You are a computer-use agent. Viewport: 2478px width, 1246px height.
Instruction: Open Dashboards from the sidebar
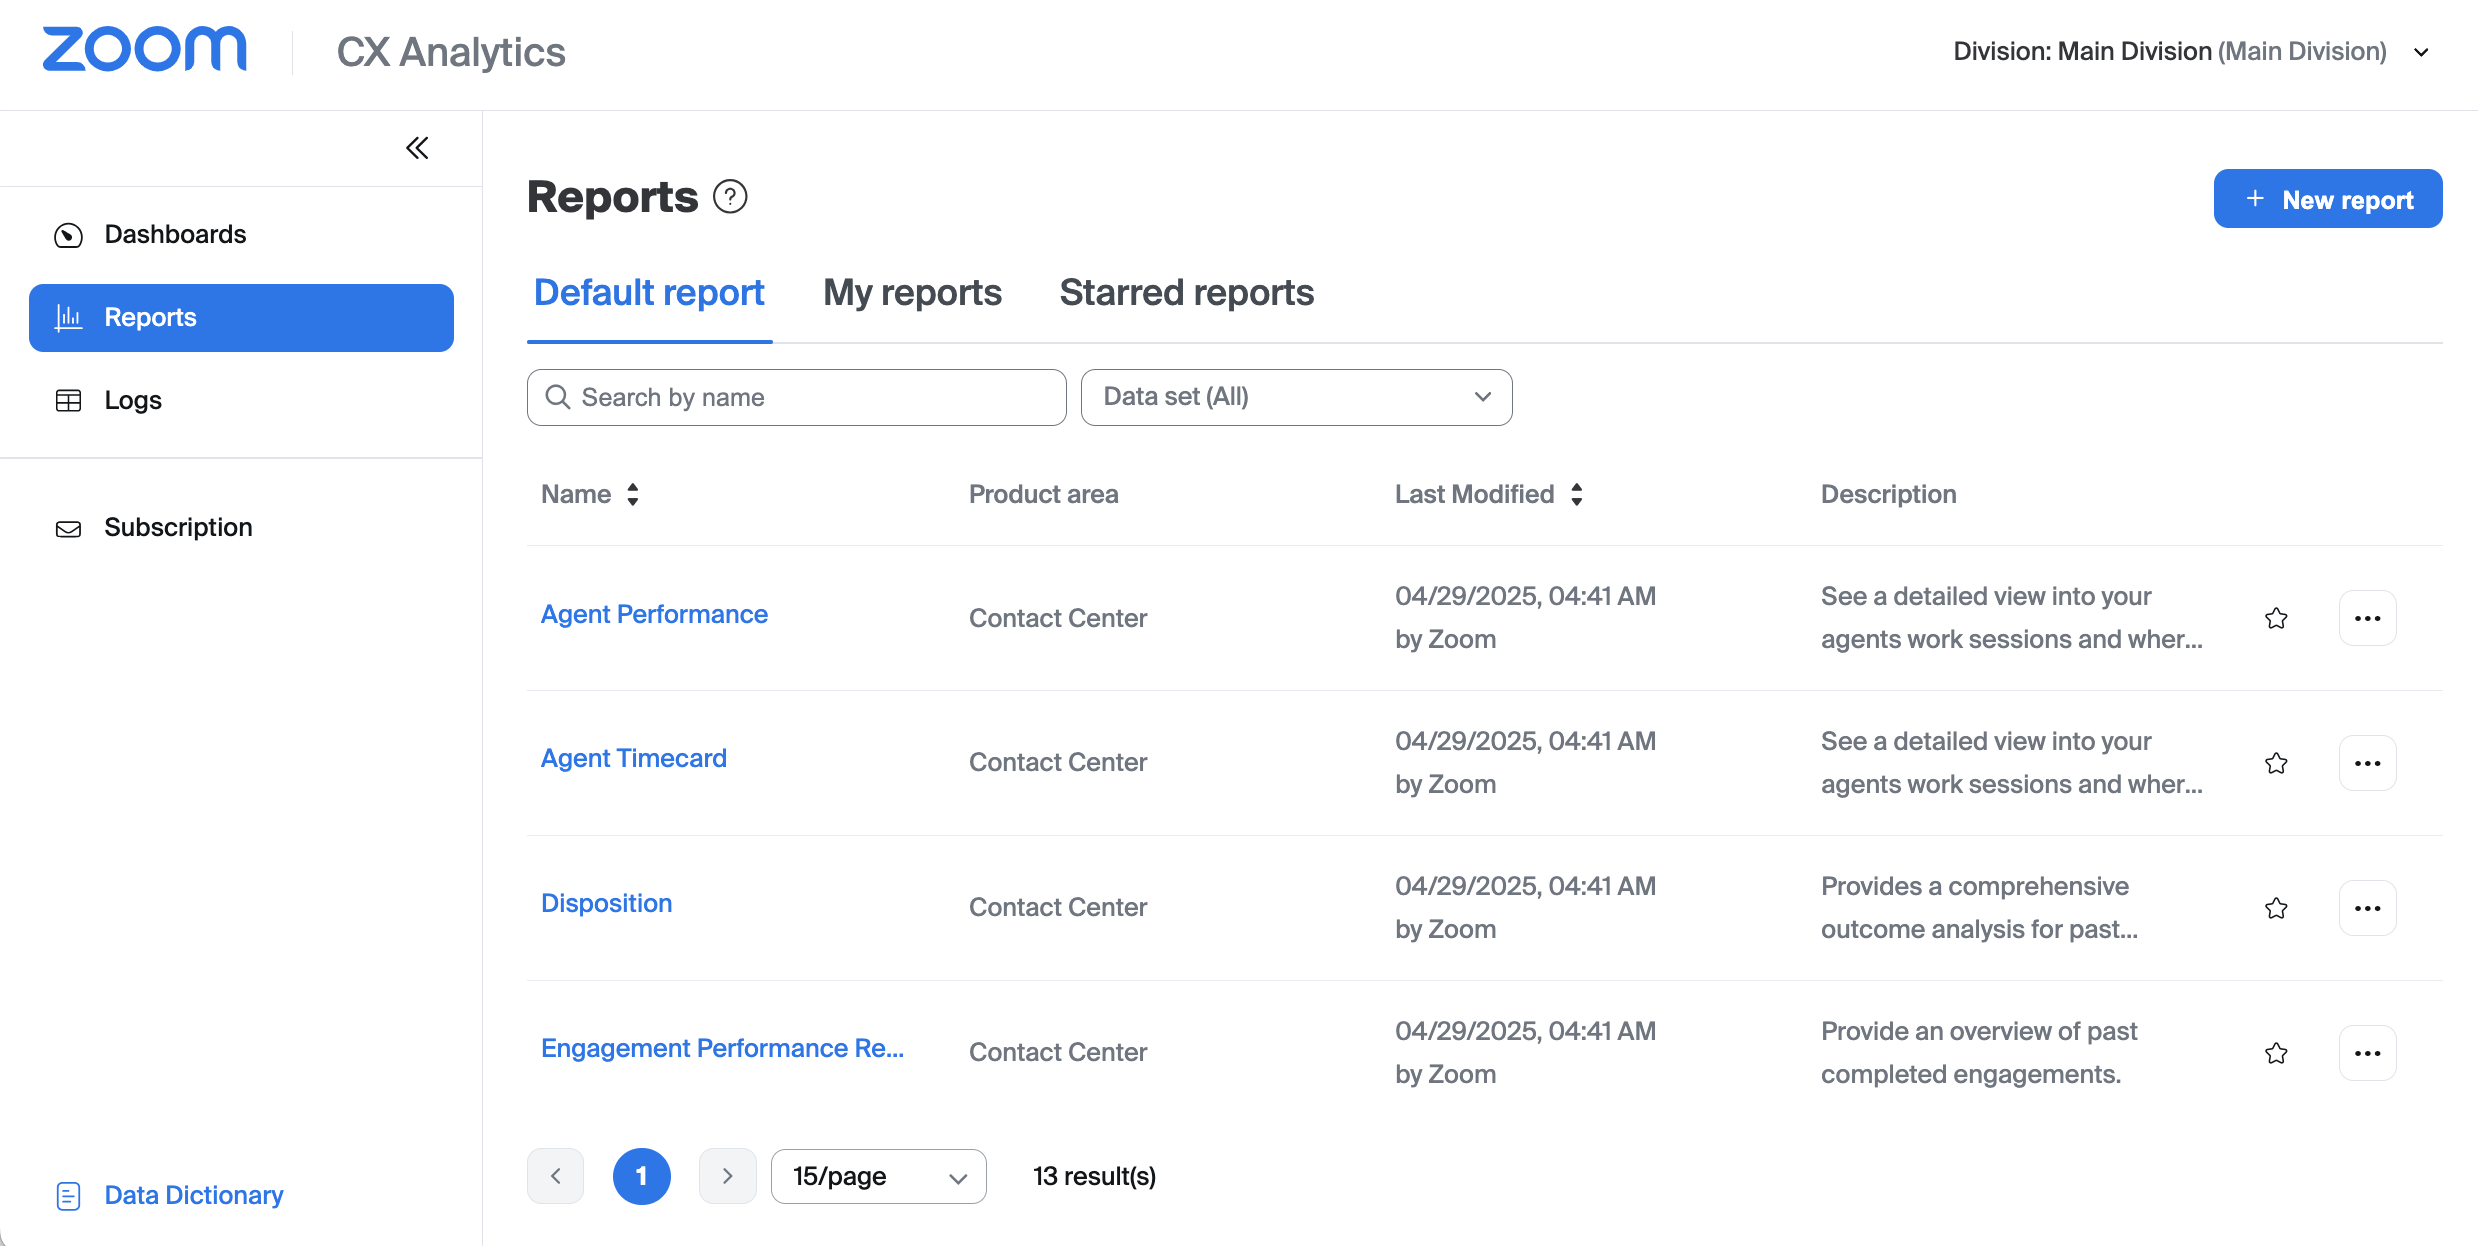[x=175, y=234]
